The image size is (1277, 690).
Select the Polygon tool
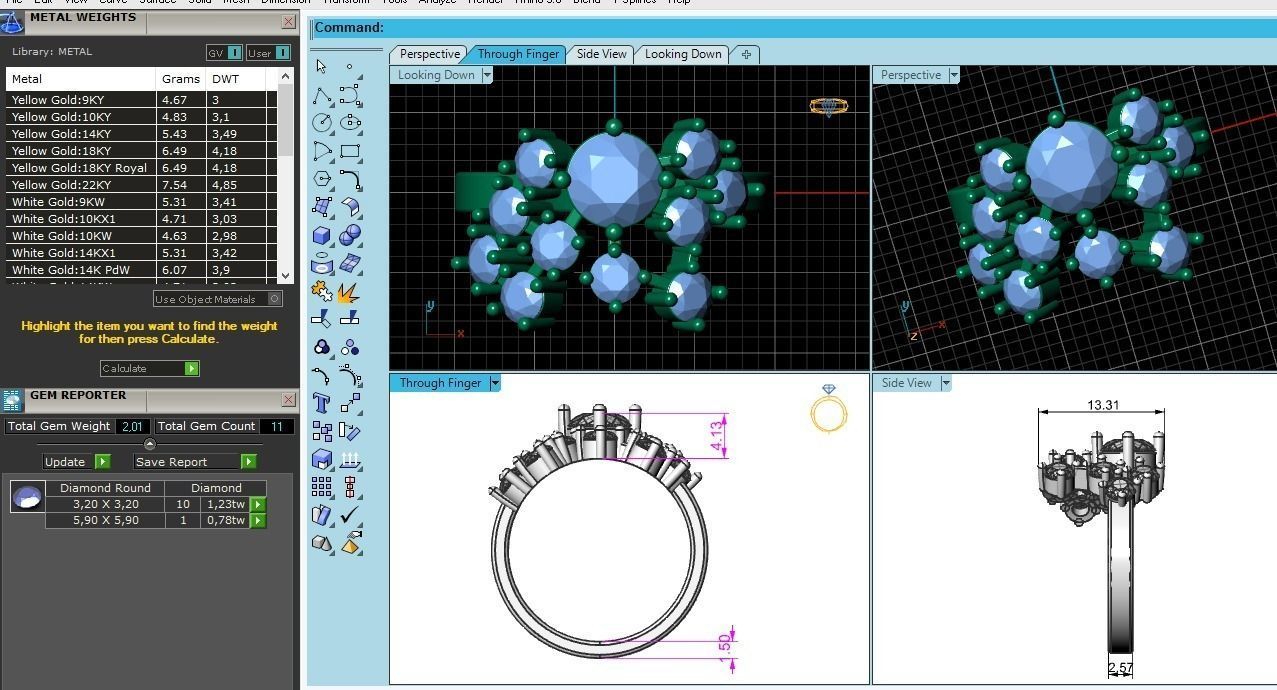[322, 180]
